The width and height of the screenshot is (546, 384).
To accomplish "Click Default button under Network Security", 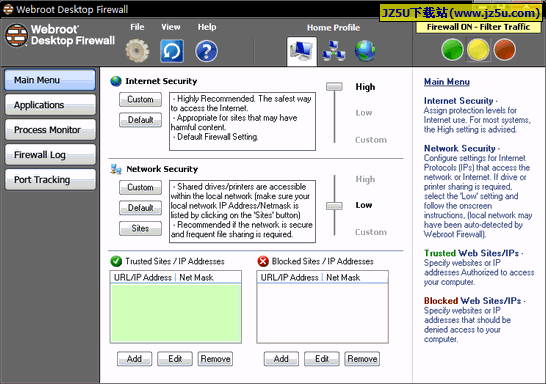I will point(140,208).
